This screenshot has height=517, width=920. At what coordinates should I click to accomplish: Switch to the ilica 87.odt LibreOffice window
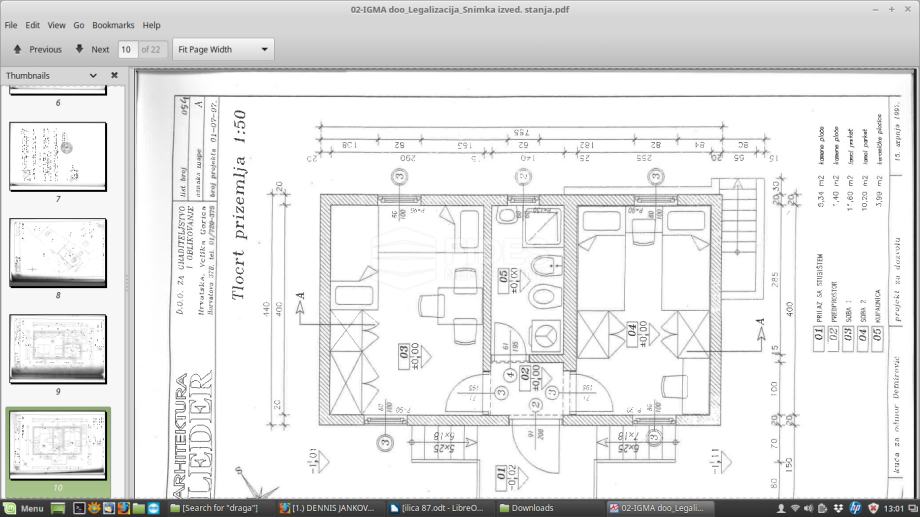[x=437, y=508]
